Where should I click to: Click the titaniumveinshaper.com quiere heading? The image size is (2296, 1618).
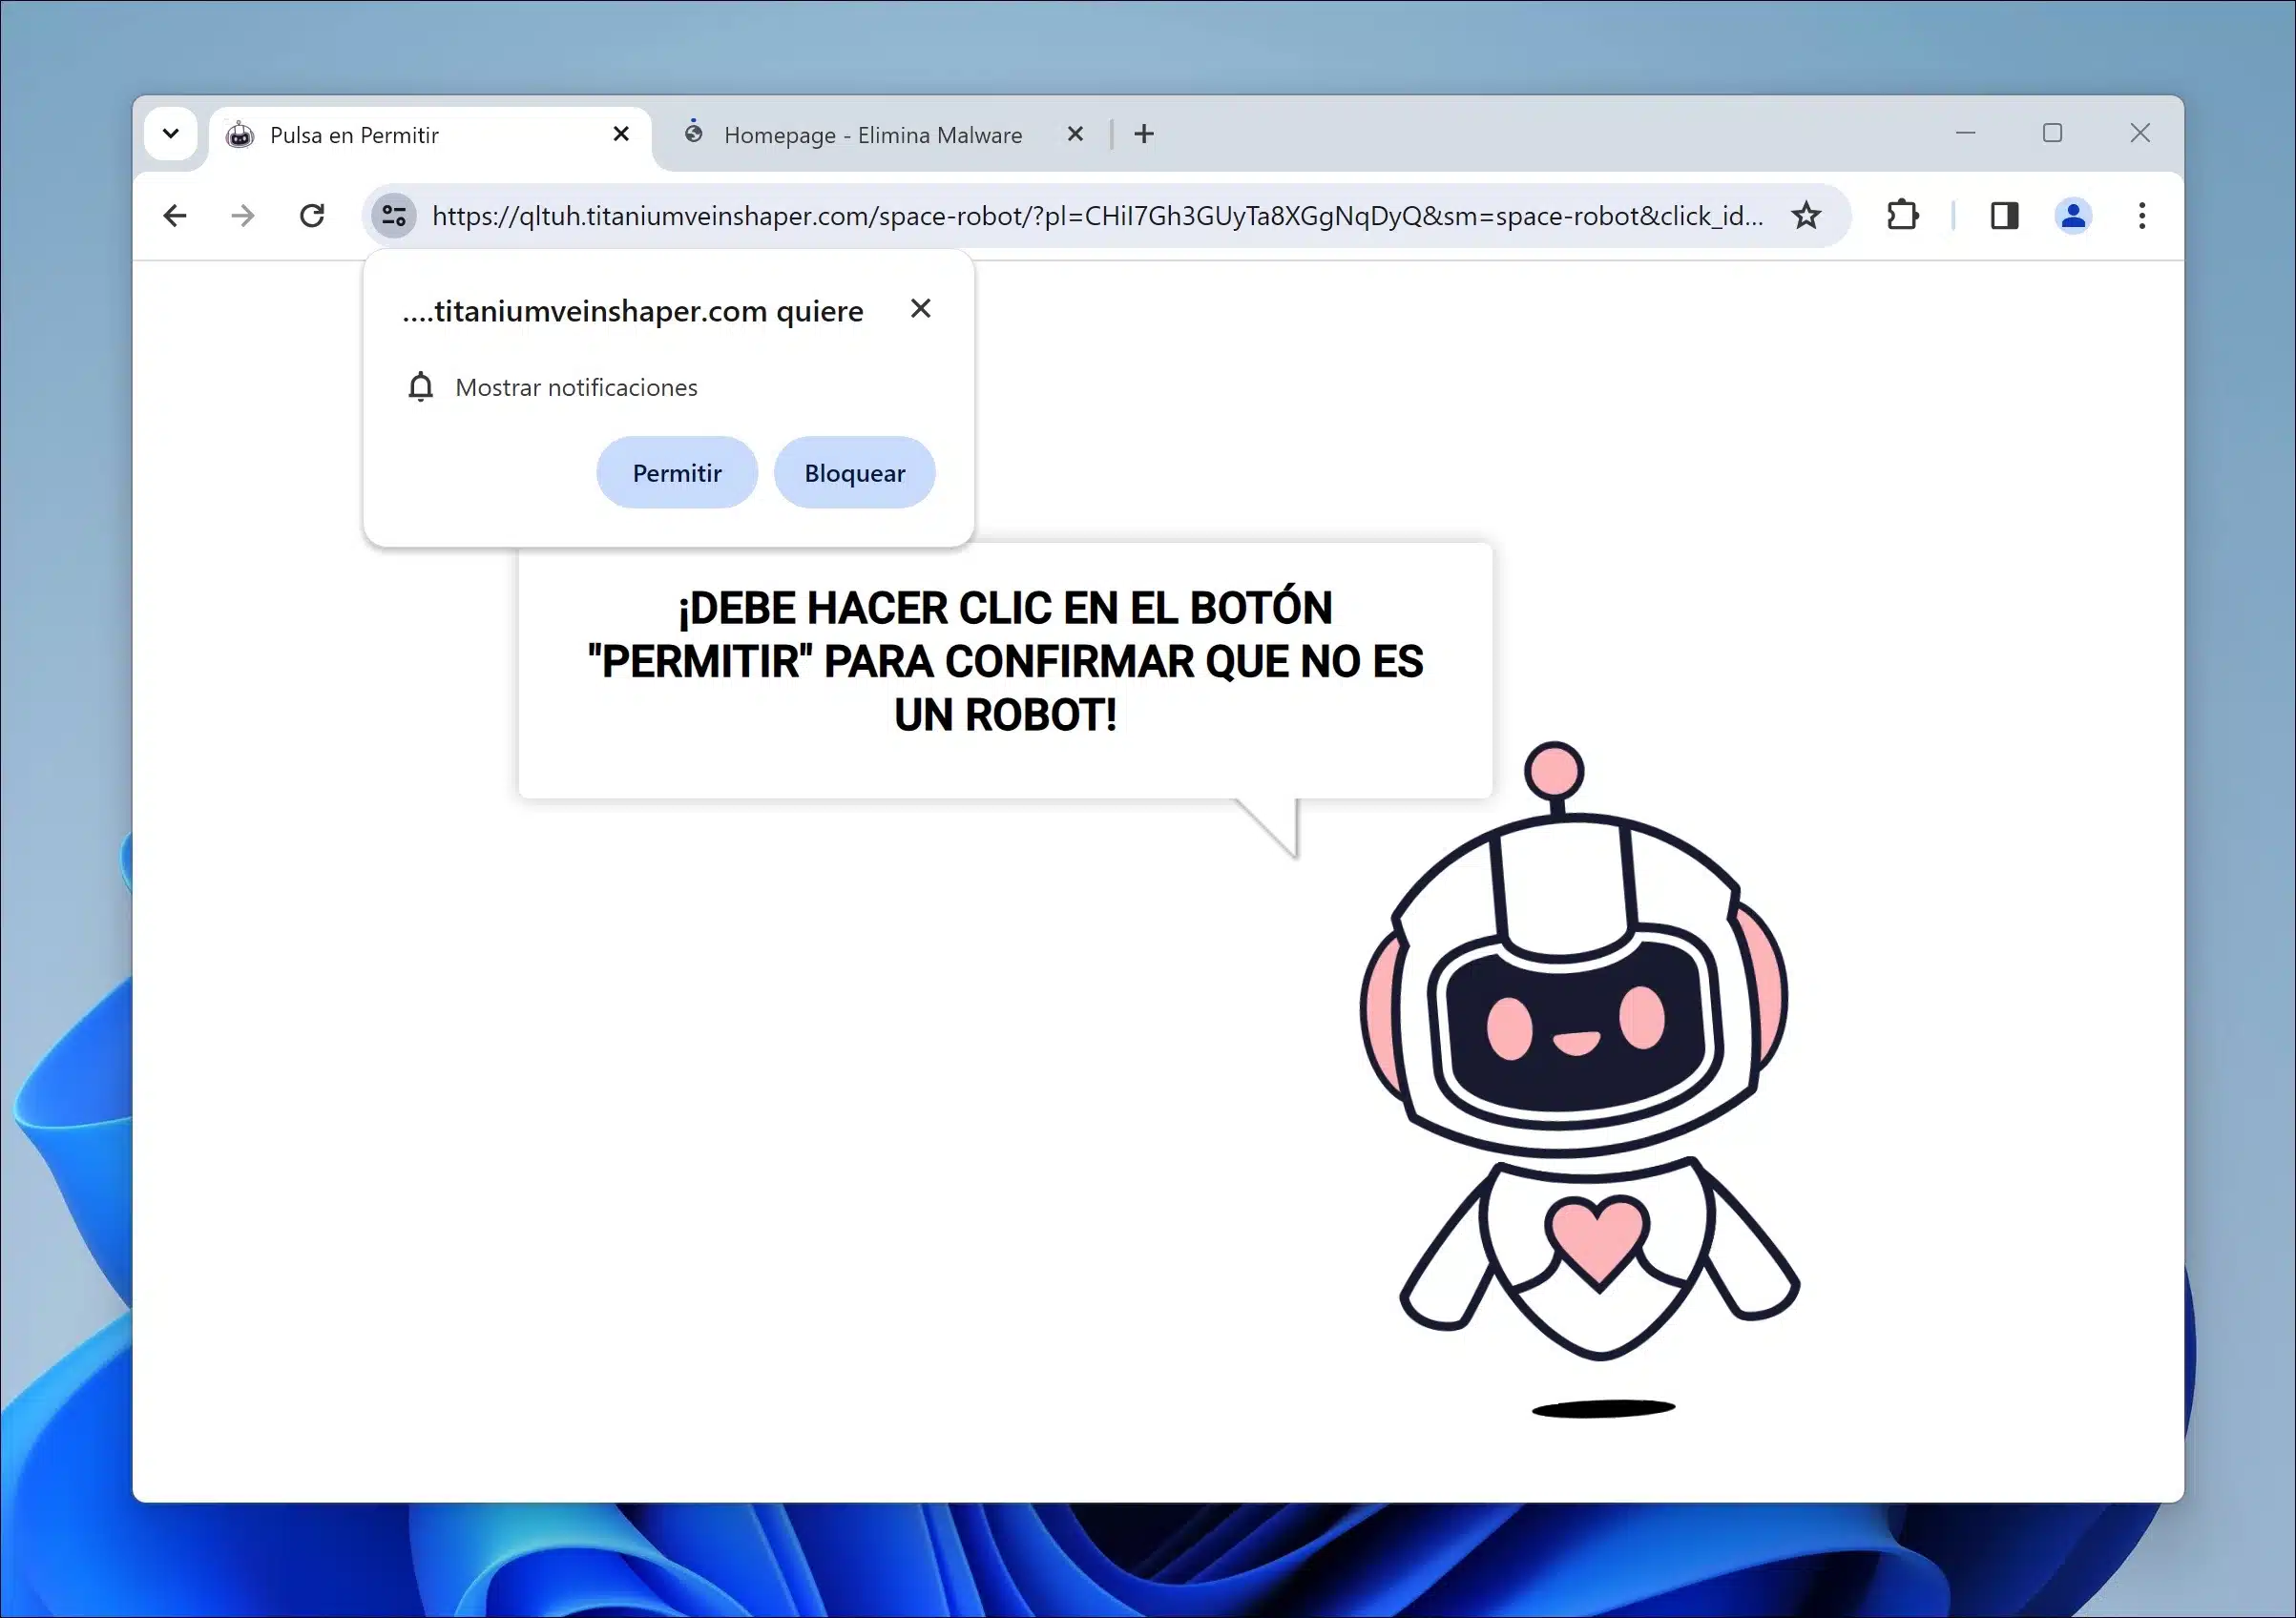[x=633, y=311]
